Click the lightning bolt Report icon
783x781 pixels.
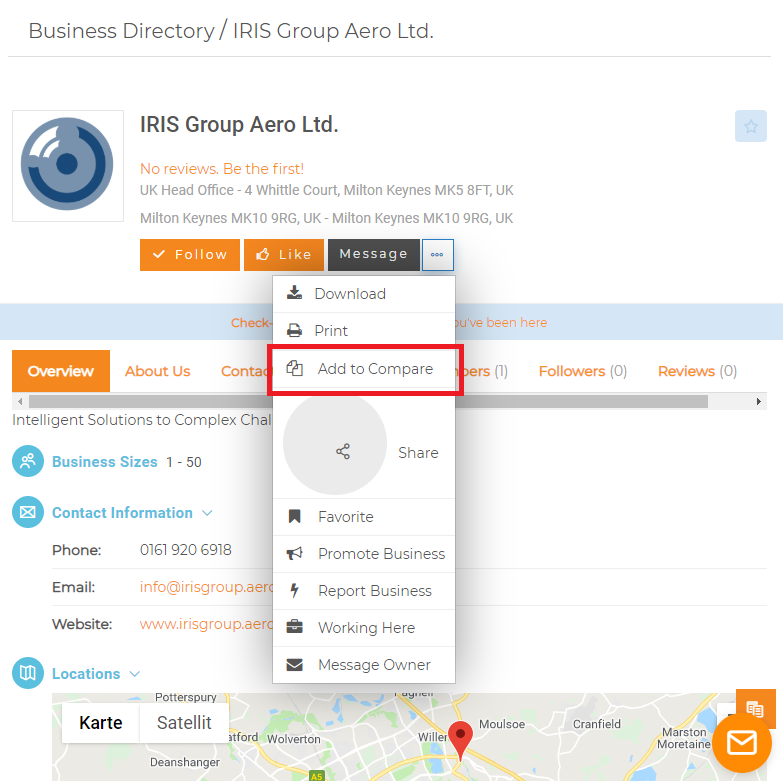294,590
